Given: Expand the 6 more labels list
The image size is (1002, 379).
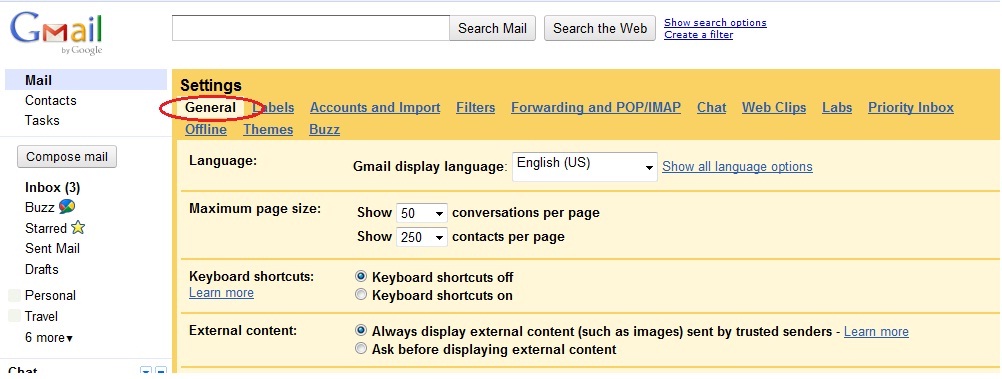Looking at the screenshot, I should (x=49, y=337).
